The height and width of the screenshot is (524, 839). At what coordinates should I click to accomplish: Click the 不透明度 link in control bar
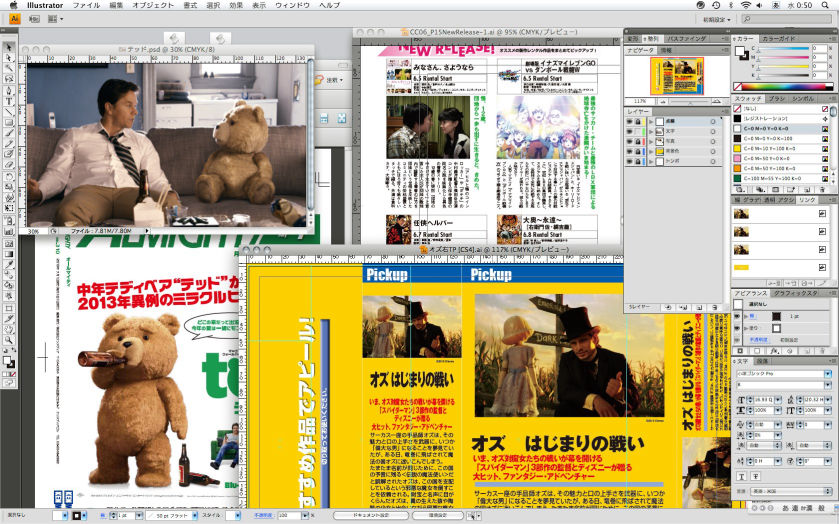263,515
